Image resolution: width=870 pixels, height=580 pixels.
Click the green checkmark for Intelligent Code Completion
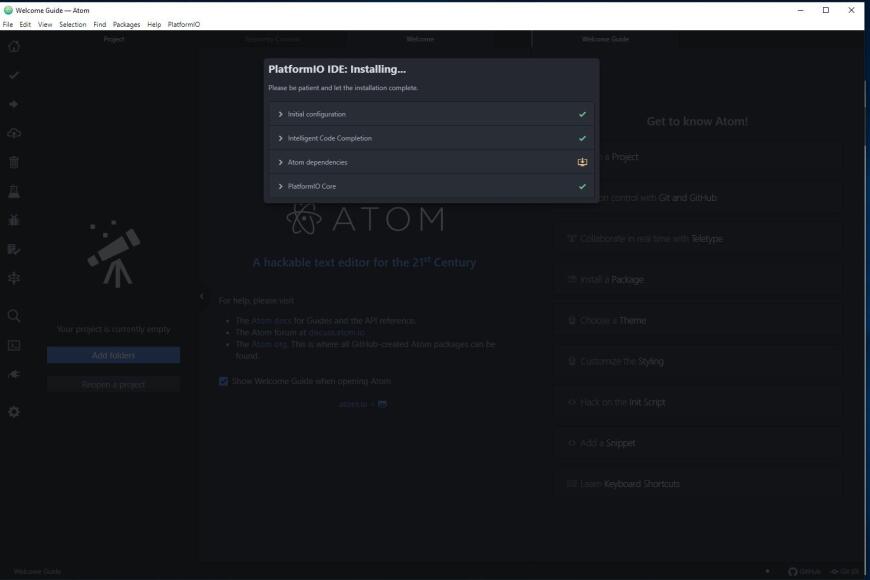(582, 138)
